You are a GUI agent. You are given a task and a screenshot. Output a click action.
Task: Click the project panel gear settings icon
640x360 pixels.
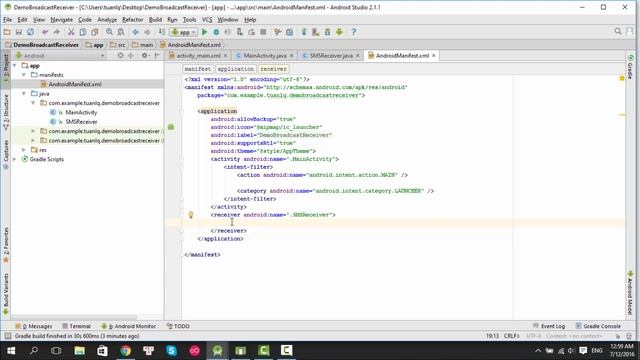(x=145, y=56)
